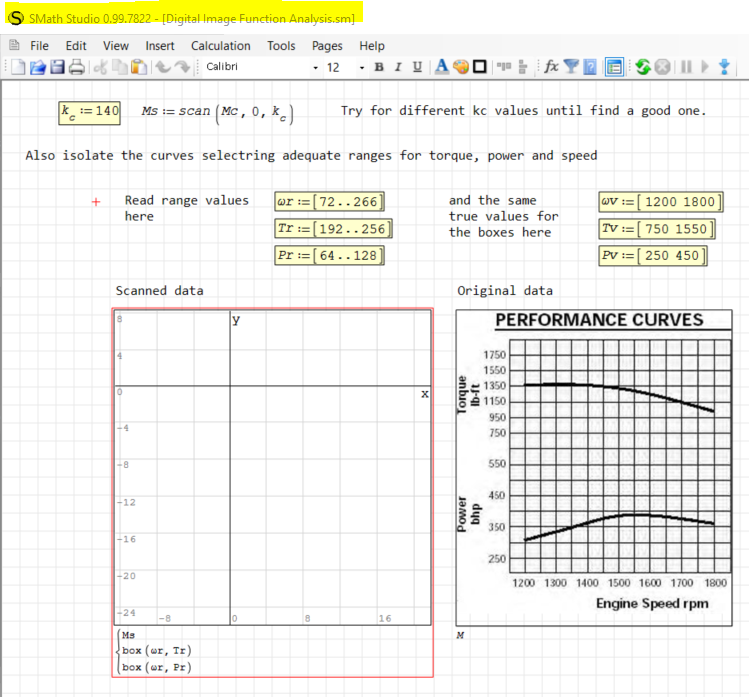Click the funnel icon in the toolbar

tap(571, 67)
